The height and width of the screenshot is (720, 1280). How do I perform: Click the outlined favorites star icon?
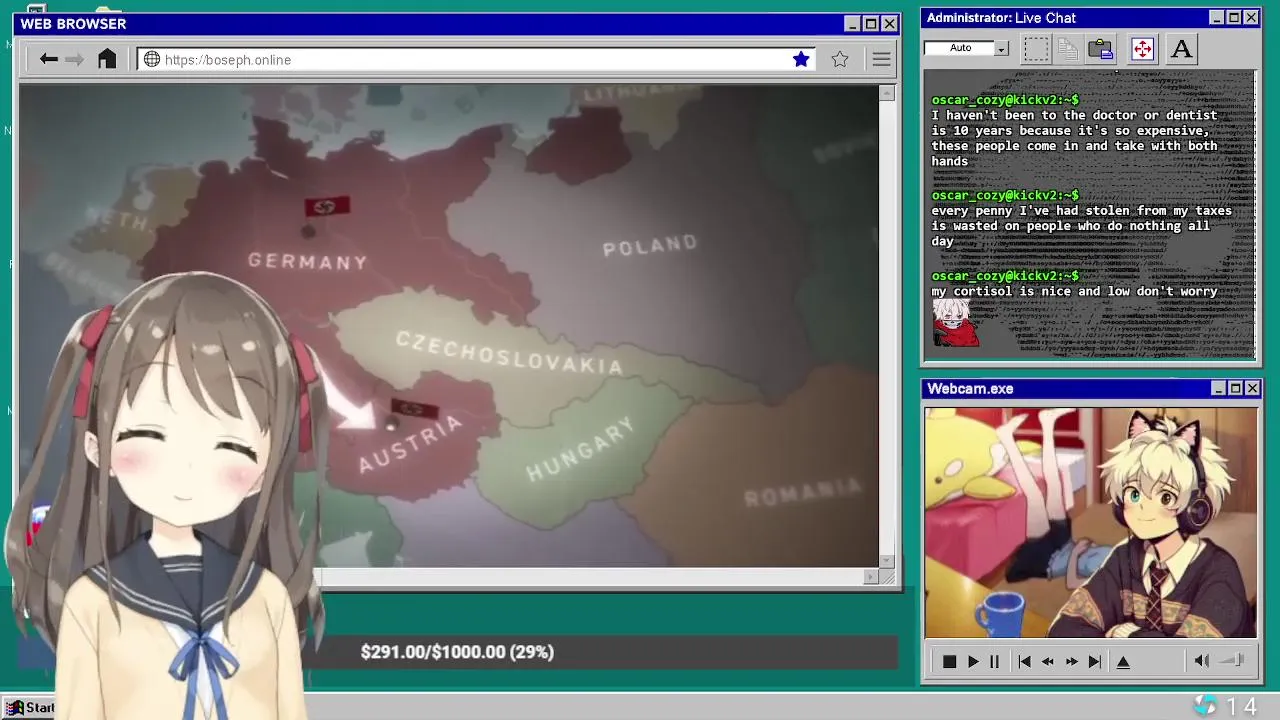(840, 59)
